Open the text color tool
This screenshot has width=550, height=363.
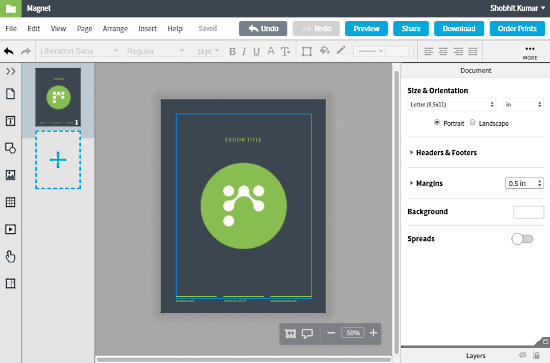coord(271,51)
